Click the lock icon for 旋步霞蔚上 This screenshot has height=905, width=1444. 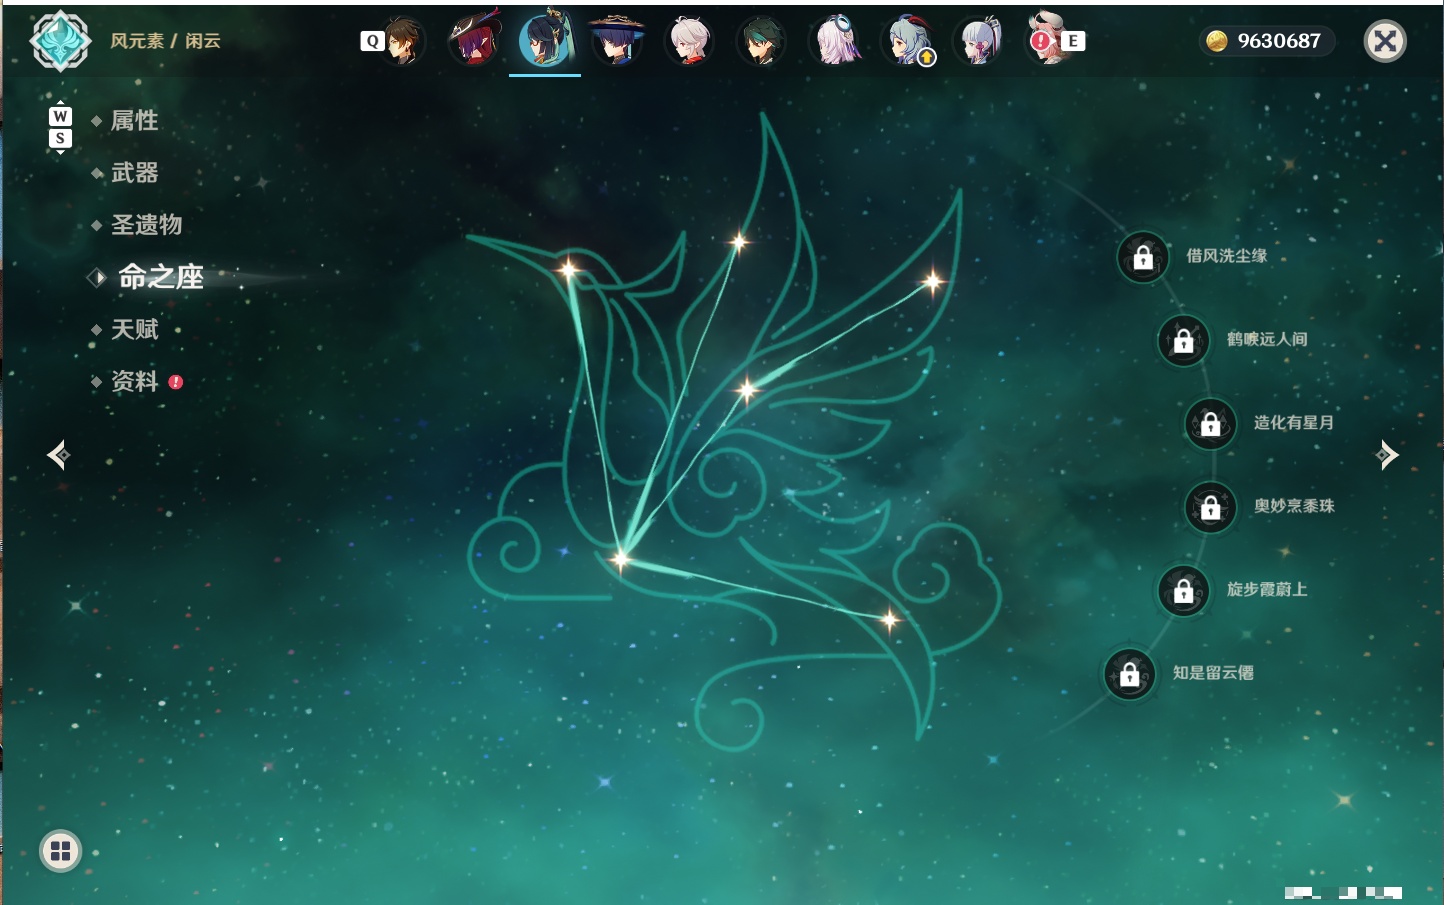(x=1183, y=591)
